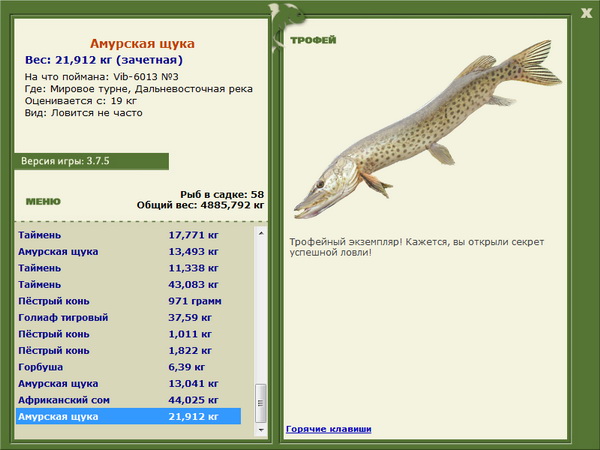The width and height of the screenshot is (600, 450).
Task: Select the Таймень 43,083 кг entry
Action: [129, 284]
